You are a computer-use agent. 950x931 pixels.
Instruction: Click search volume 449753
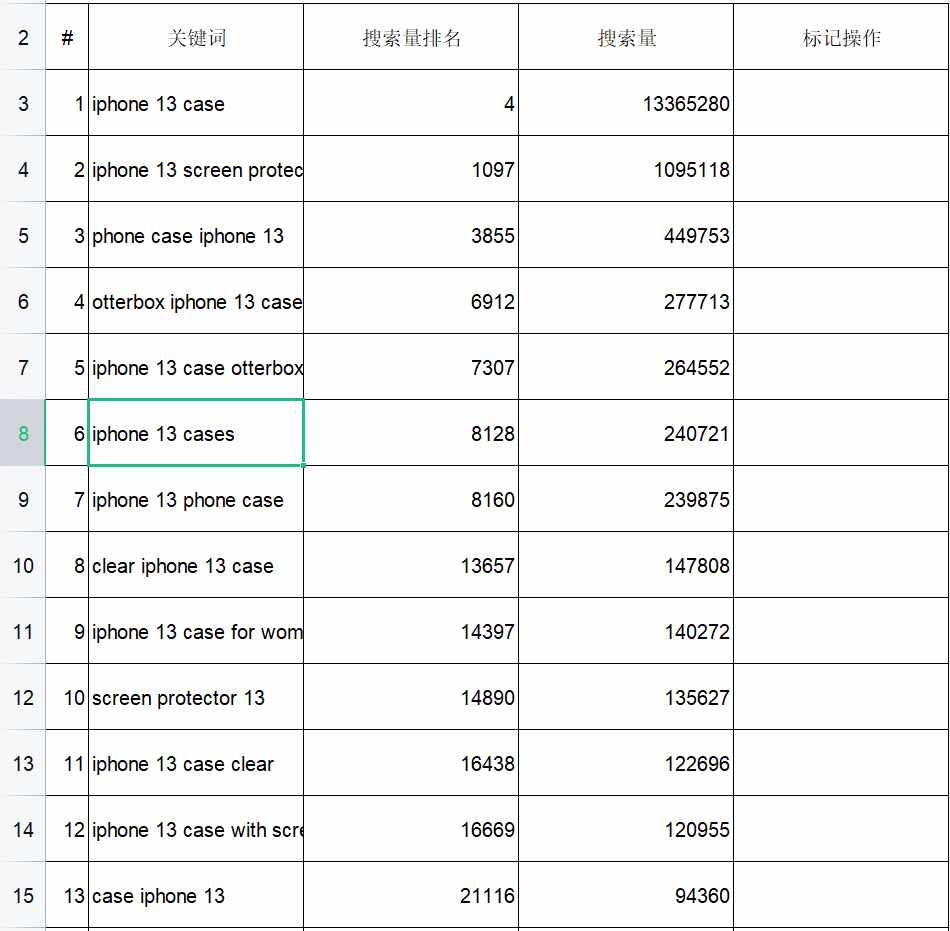tap(626, 235)
